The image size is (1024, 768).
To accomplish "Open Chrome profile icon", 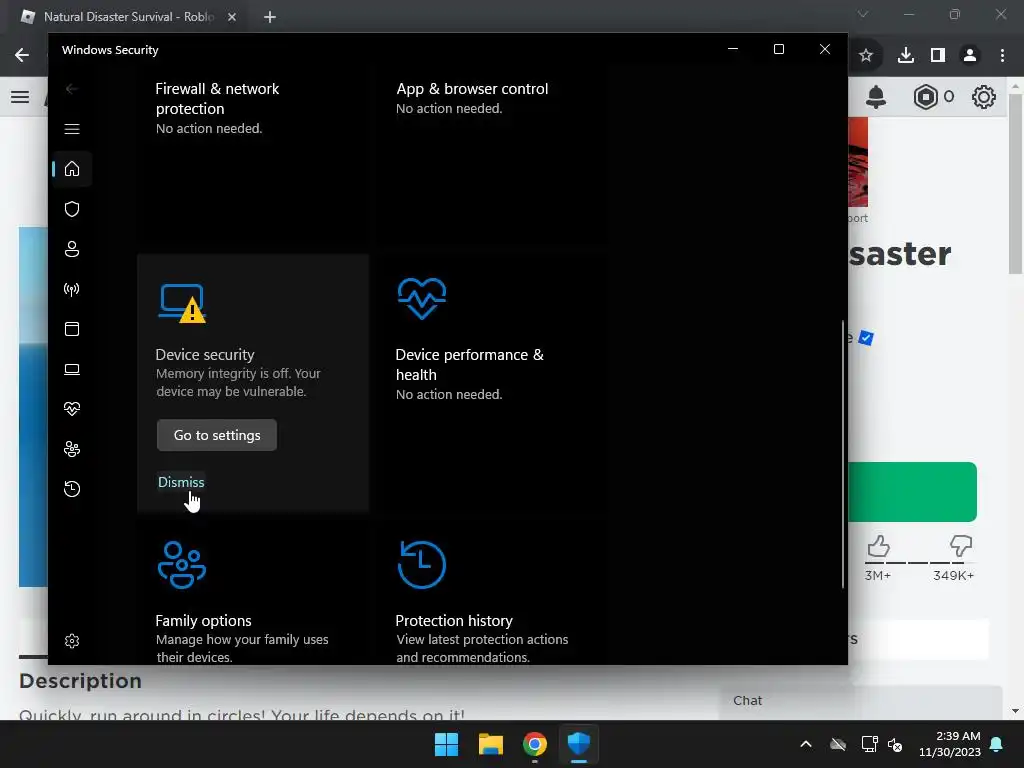I will 970,56.
